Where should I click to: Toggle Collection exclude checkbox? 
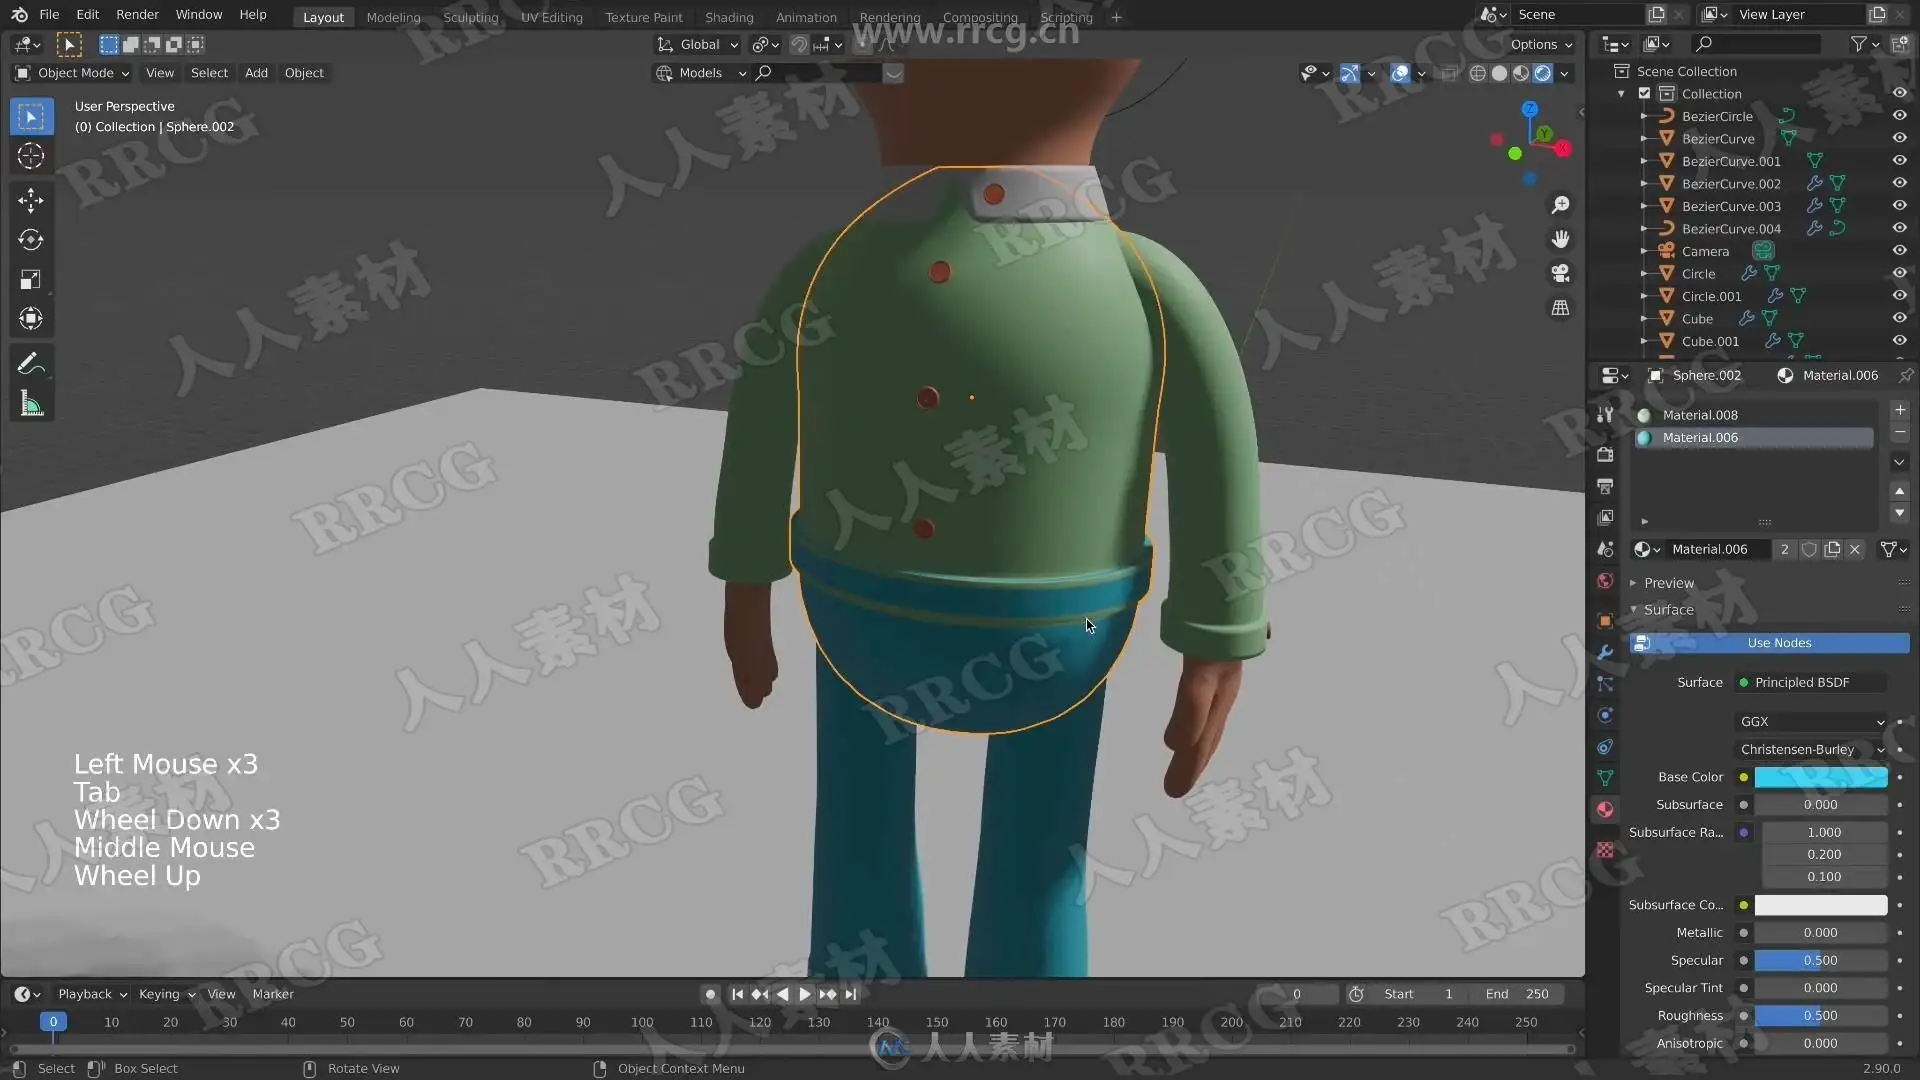pyautogui.click(x=1644, y=93)
